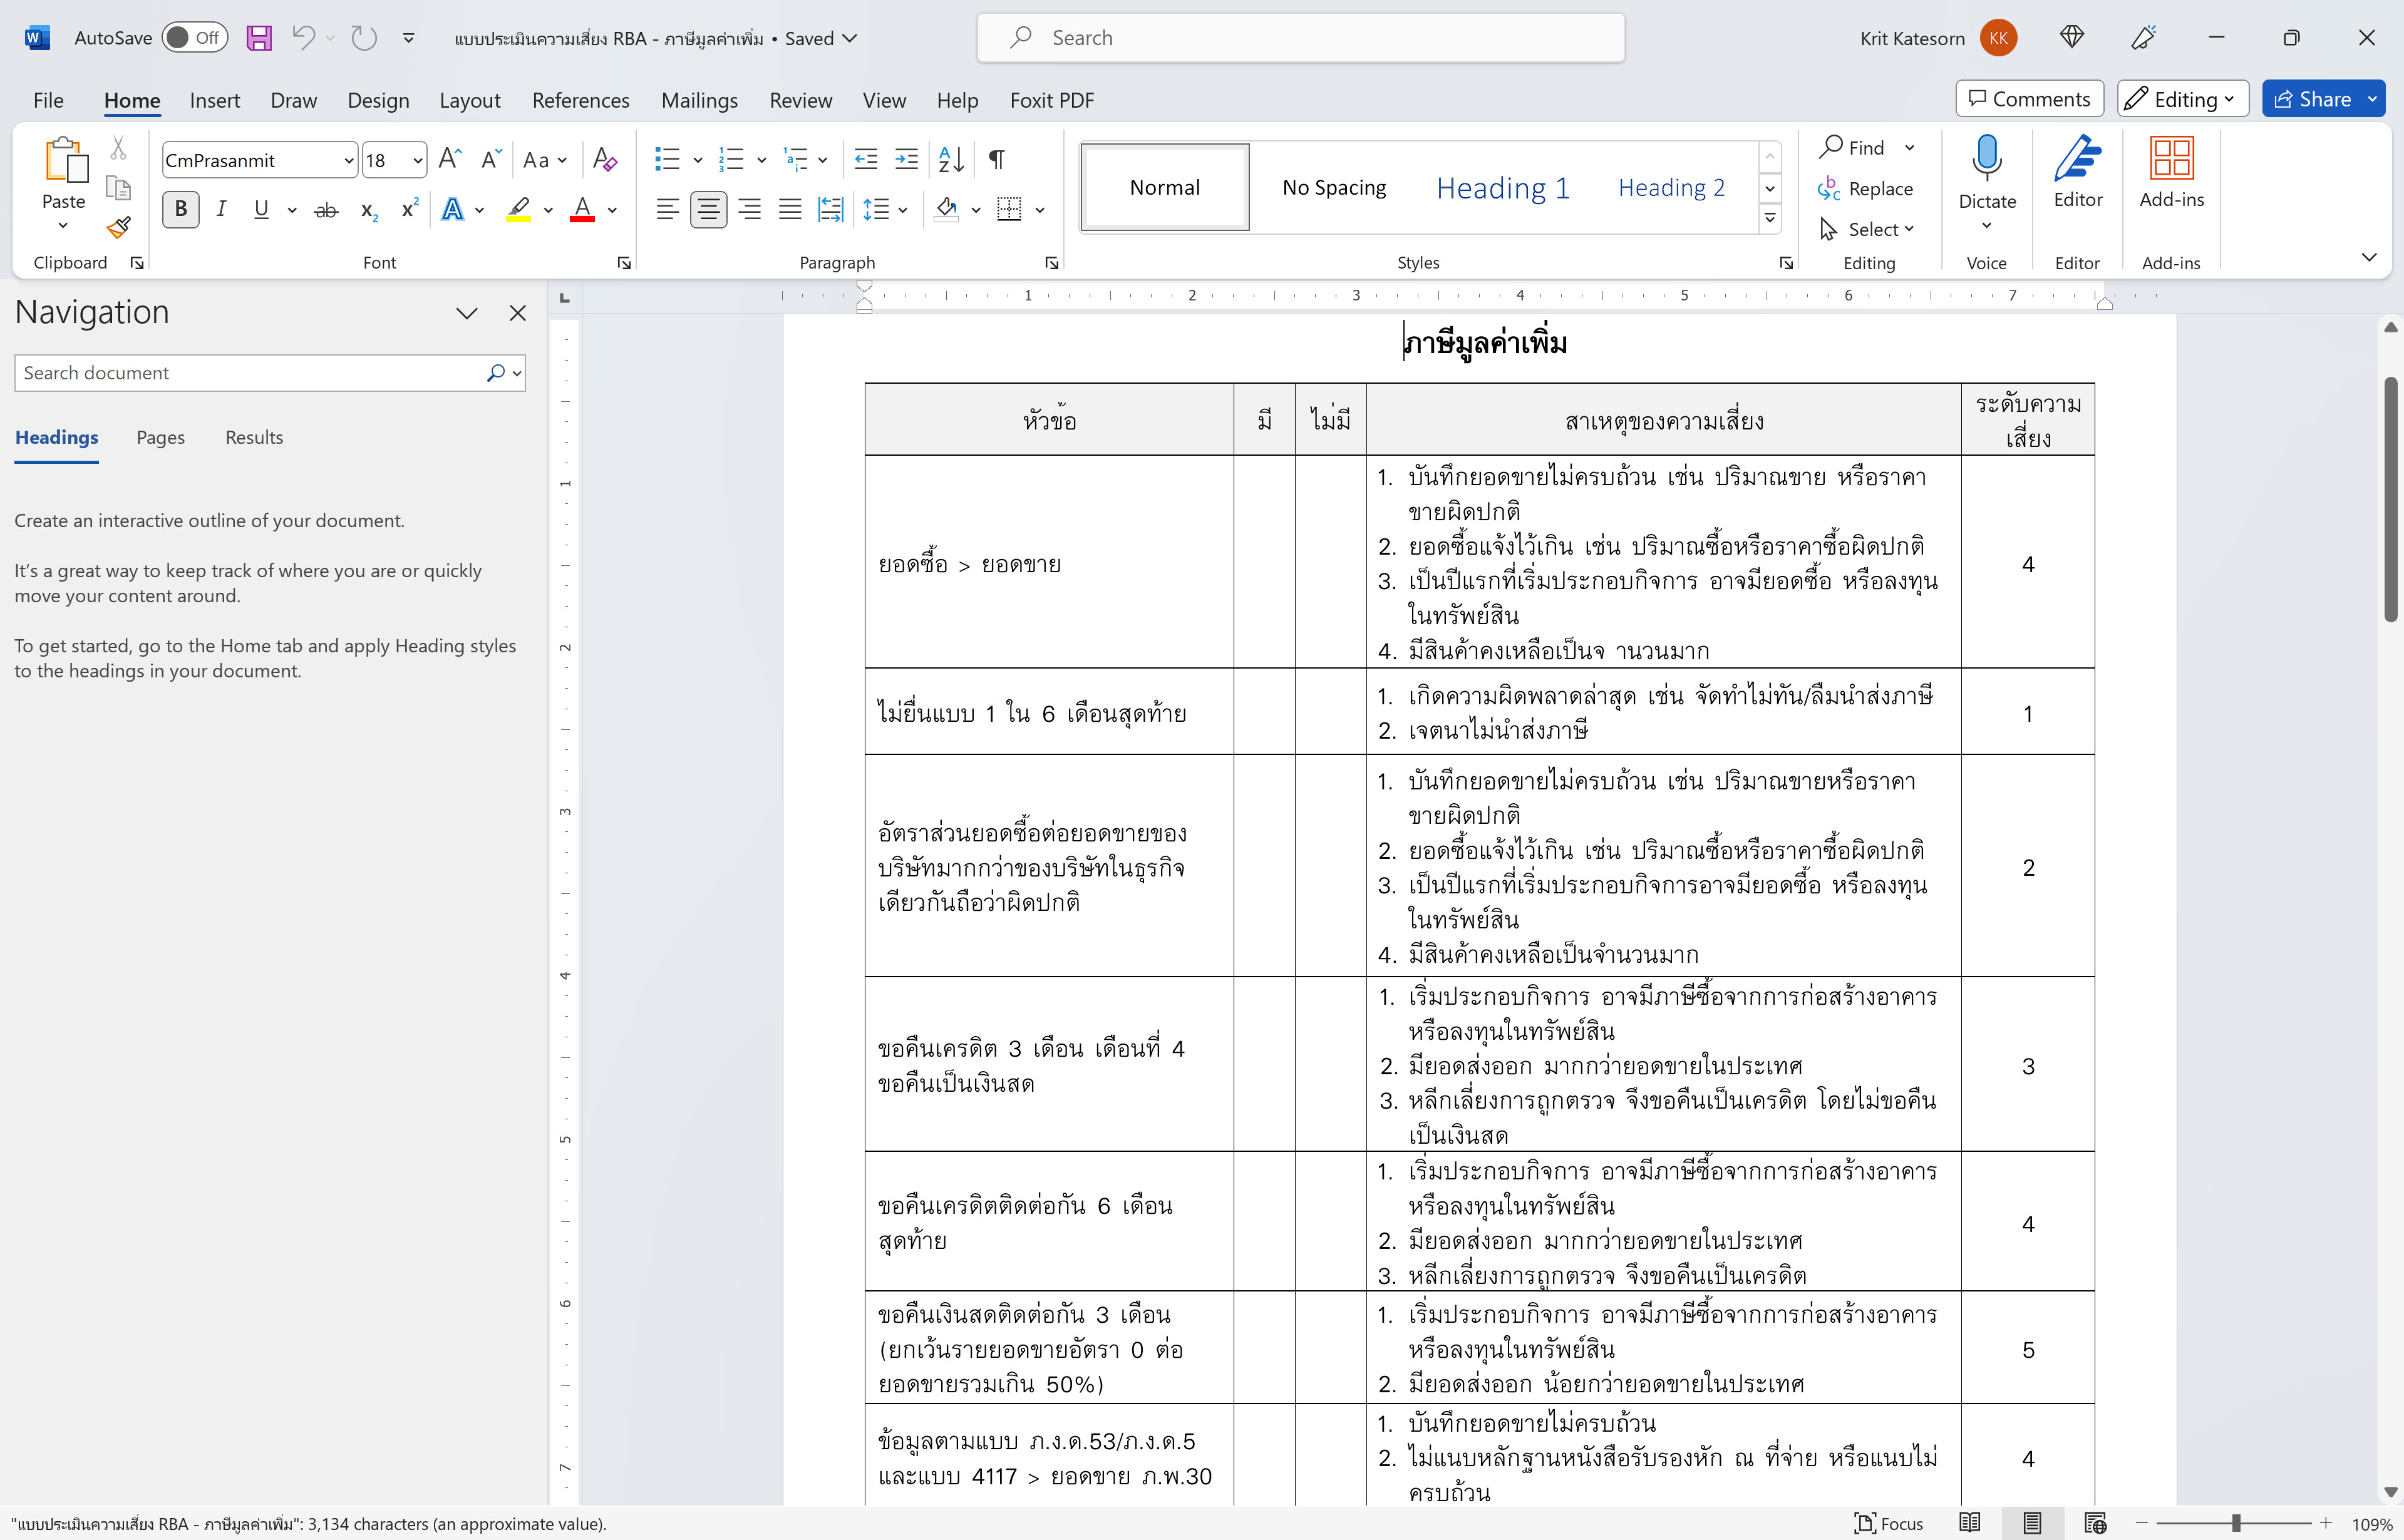Switch to Web Layout view in status bar
Image resolution: width=2404 pixels, height=1540 pixels.
(2095, 1523)
